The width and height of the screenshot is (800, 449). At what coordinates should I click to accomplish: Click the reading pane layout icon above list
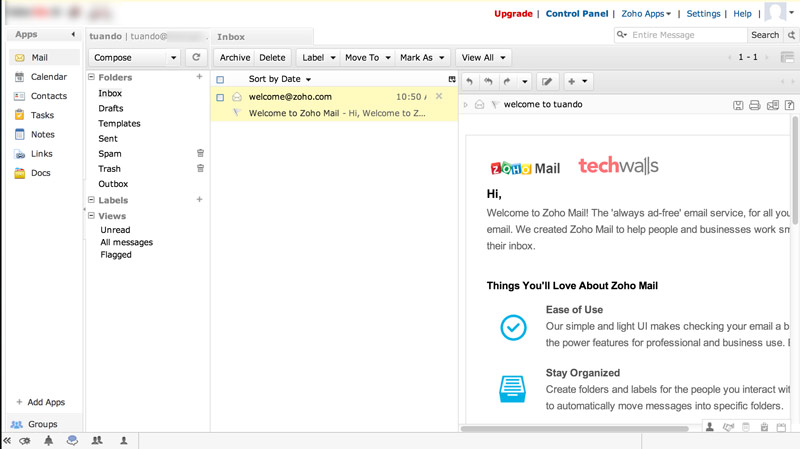coord(452,79)
